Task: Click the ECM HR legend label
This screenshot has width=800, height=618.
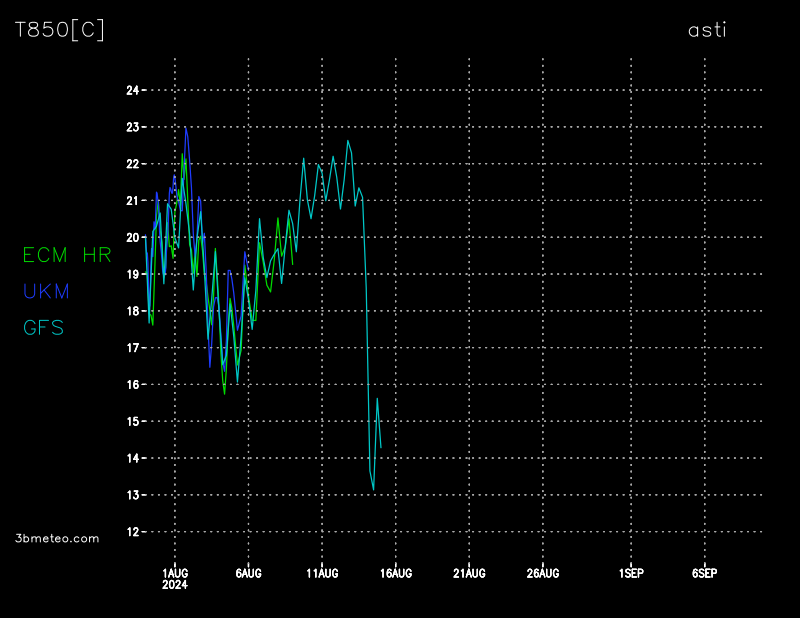Action: pyautogui.click(x=67, y=255)
